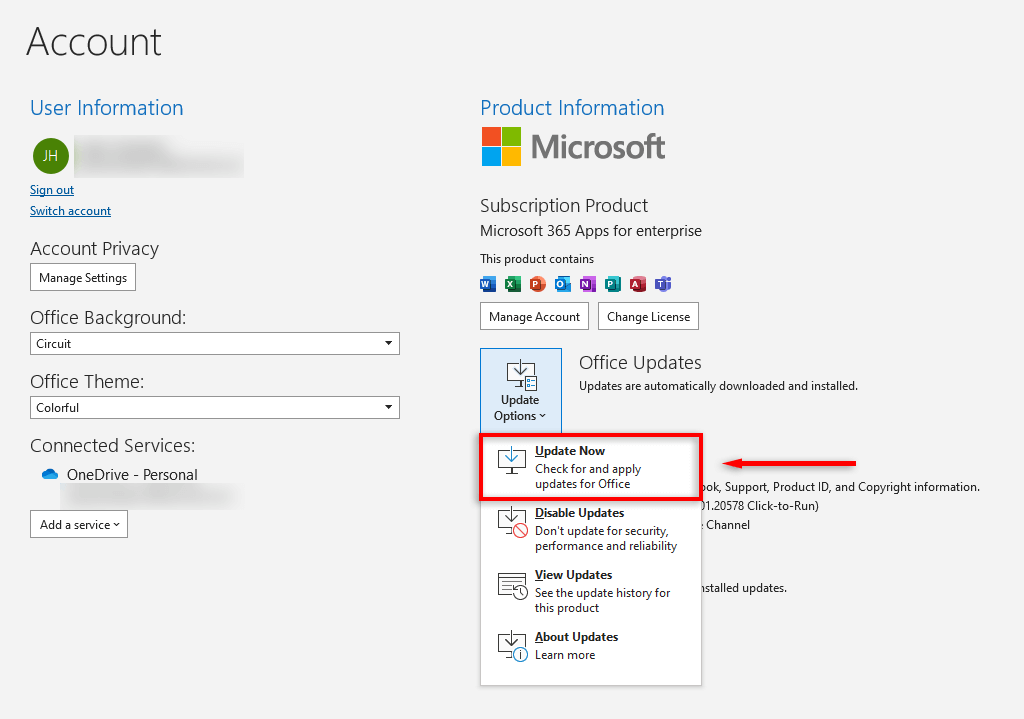The image size is (1024, 719).
Task: Click the Product Information heading
Action: coord(572,108)
